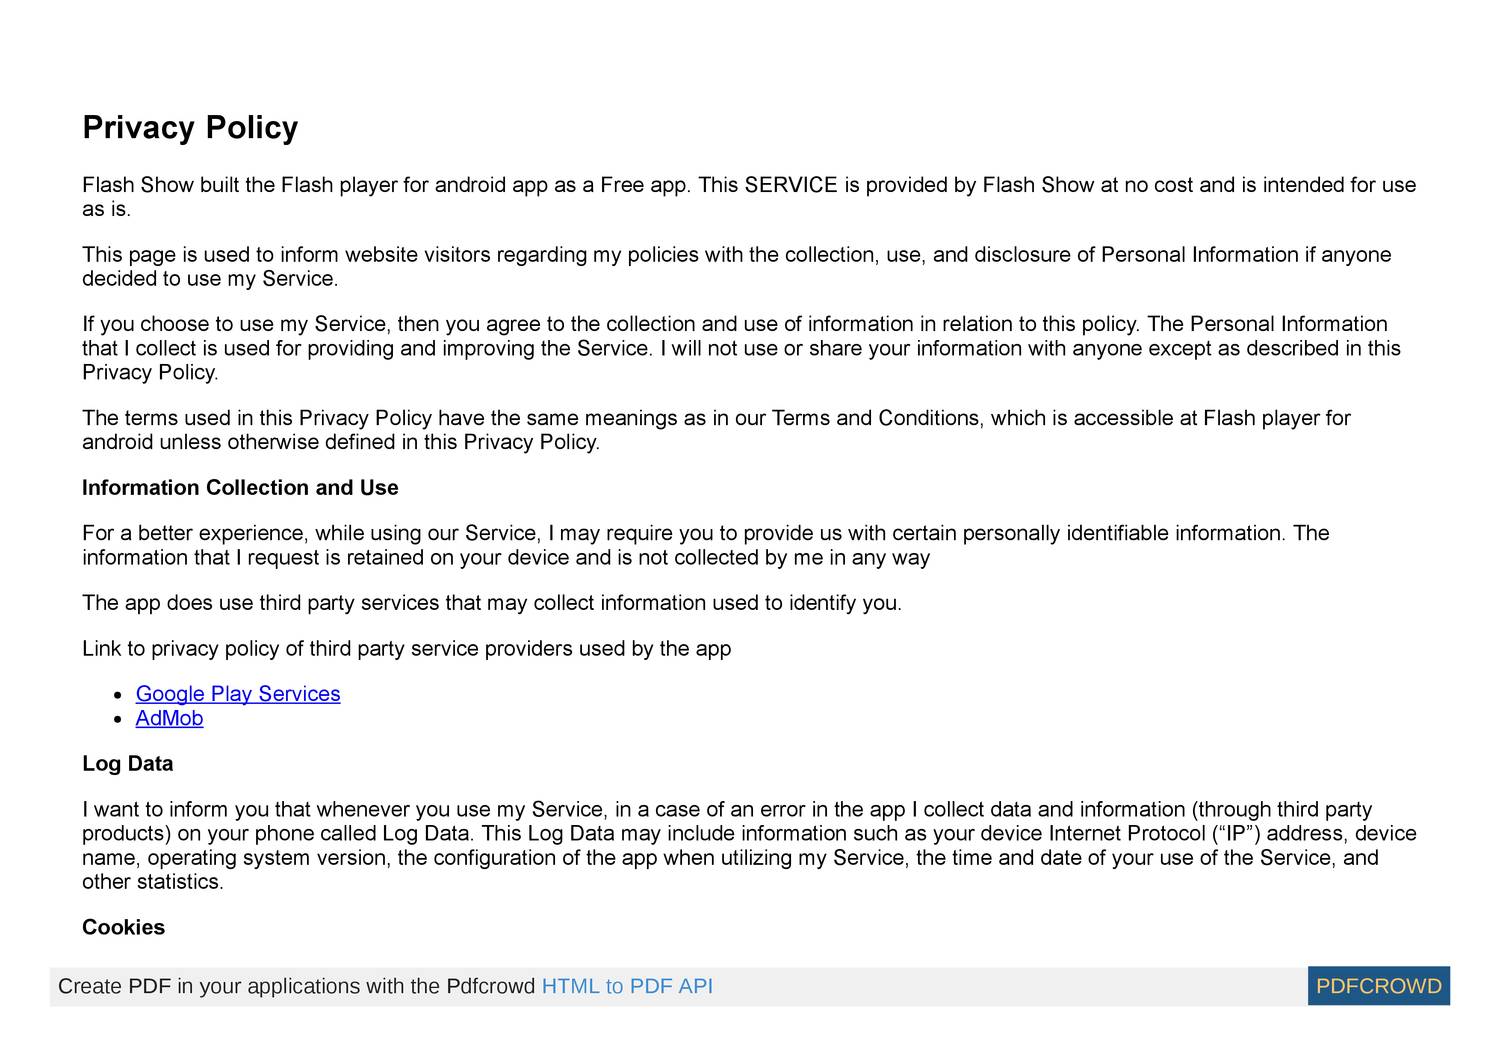The height and width of the screenshot is (1062, 1500).
Task: Click the bullet beside AdMob
Action: pos(119,719)
